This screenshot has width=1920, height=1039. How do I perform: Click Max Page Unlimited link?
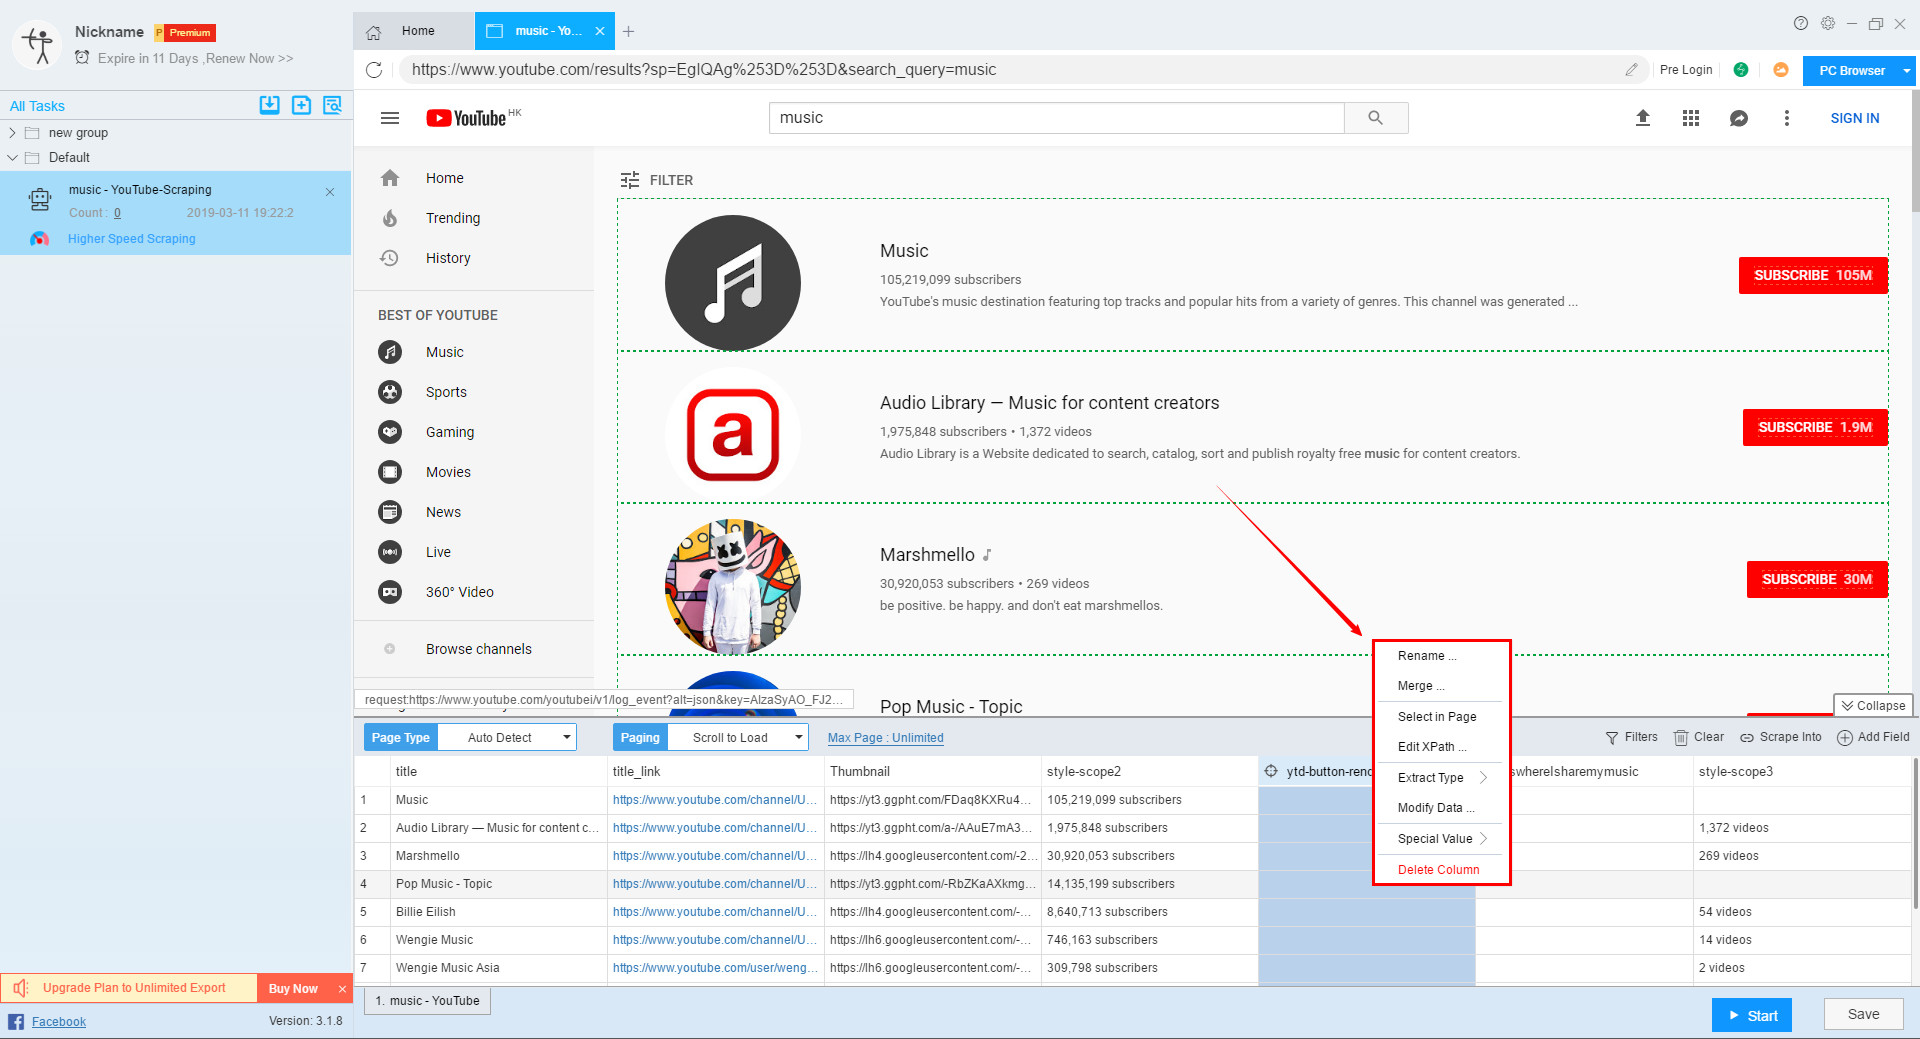886,738
